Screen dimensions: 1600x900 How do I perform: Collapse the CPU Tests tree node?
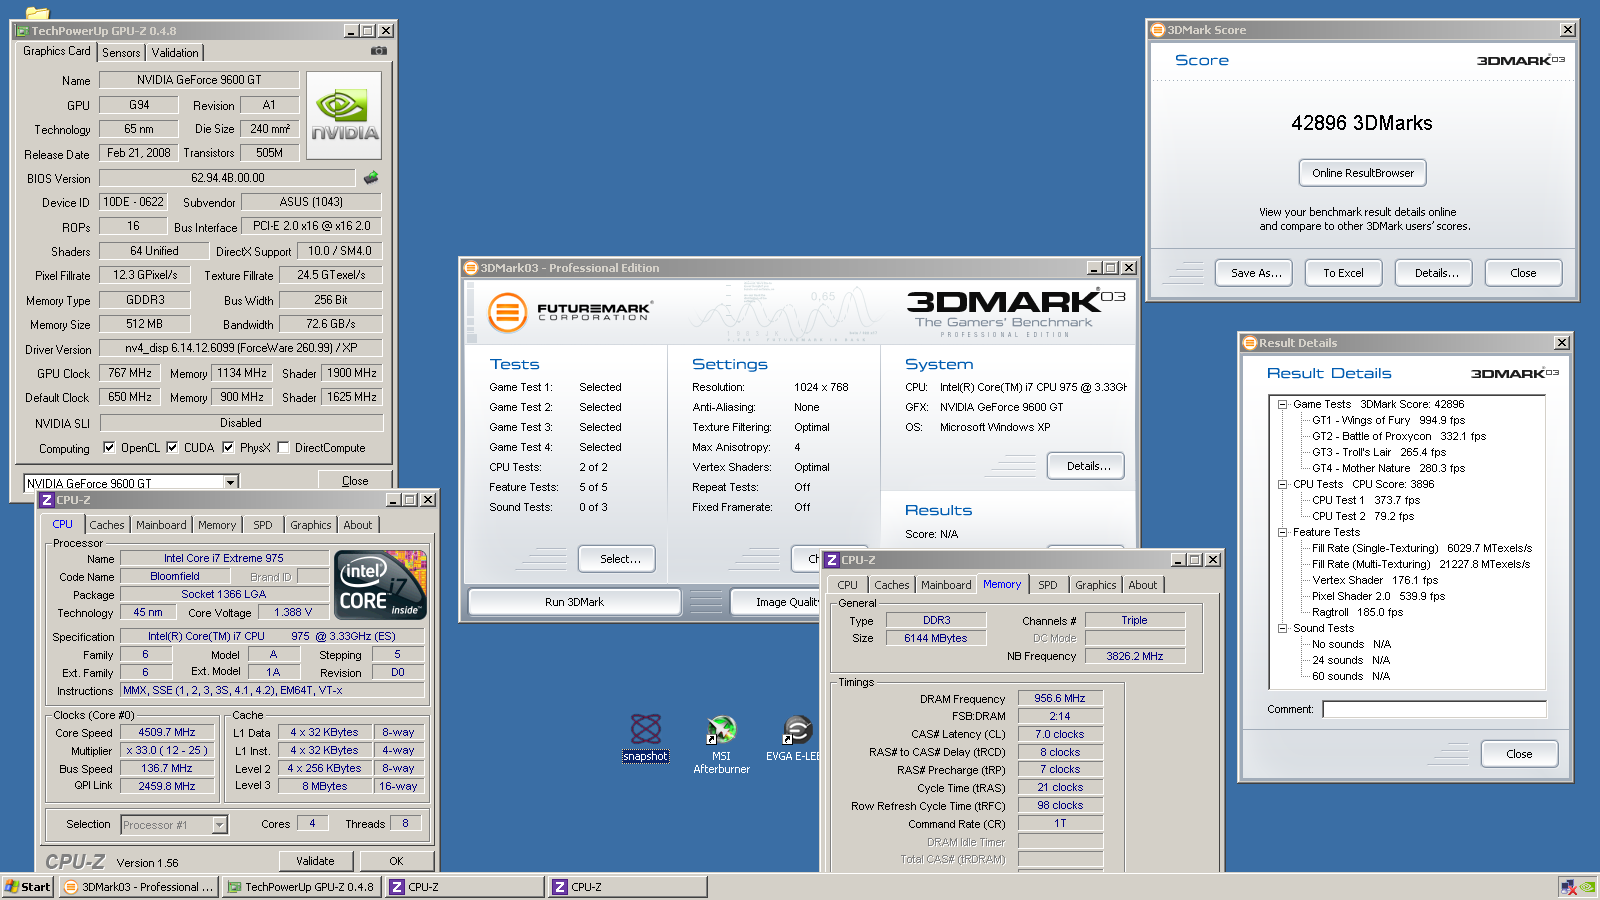[x=1282, y=484]
